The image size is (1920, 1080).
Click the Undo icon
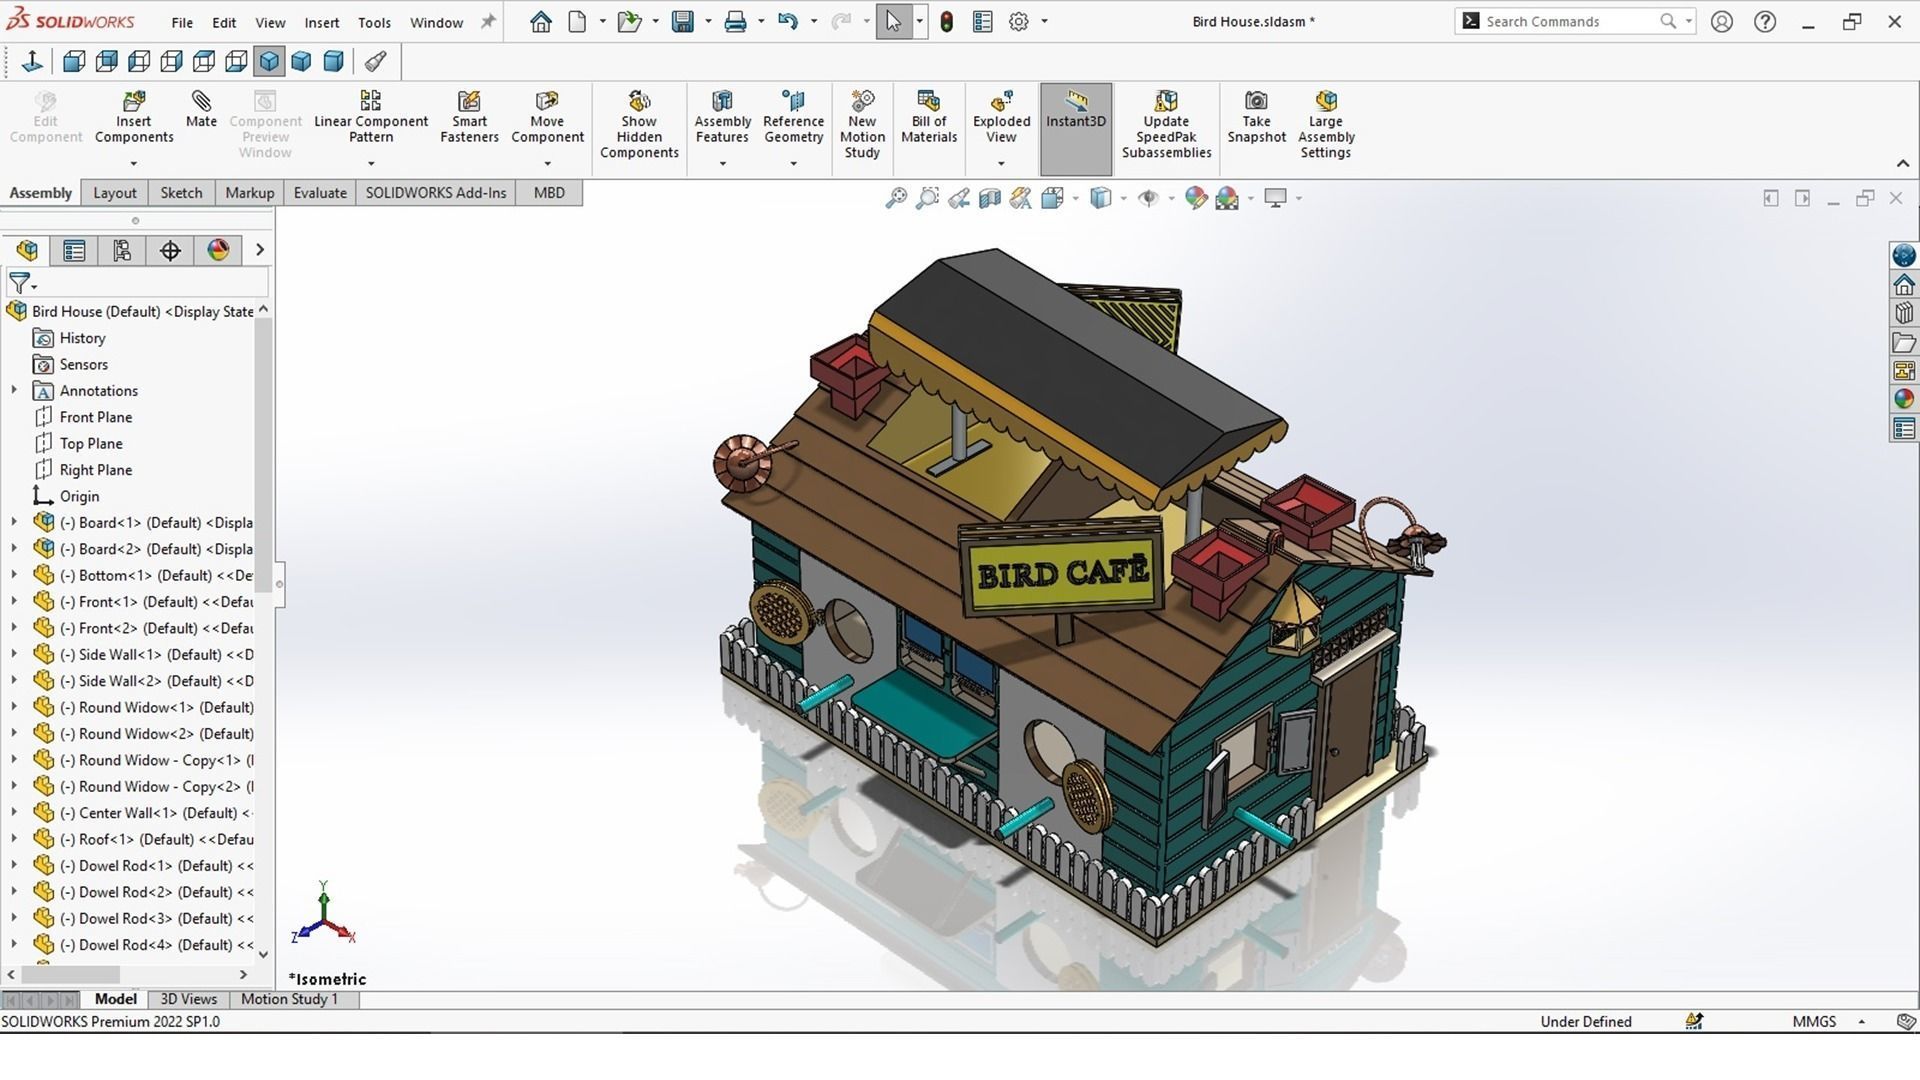point(788,21)
